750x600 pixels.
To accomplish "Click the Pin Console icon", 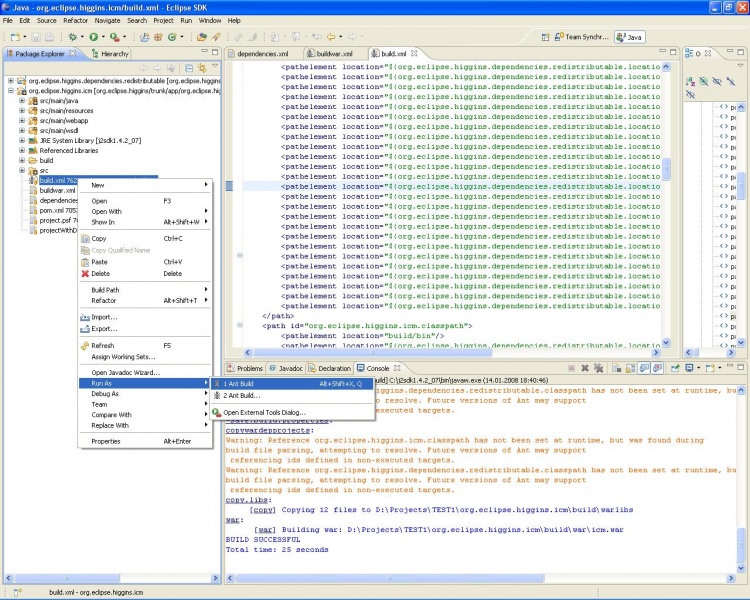I will (x=675, y=368).
